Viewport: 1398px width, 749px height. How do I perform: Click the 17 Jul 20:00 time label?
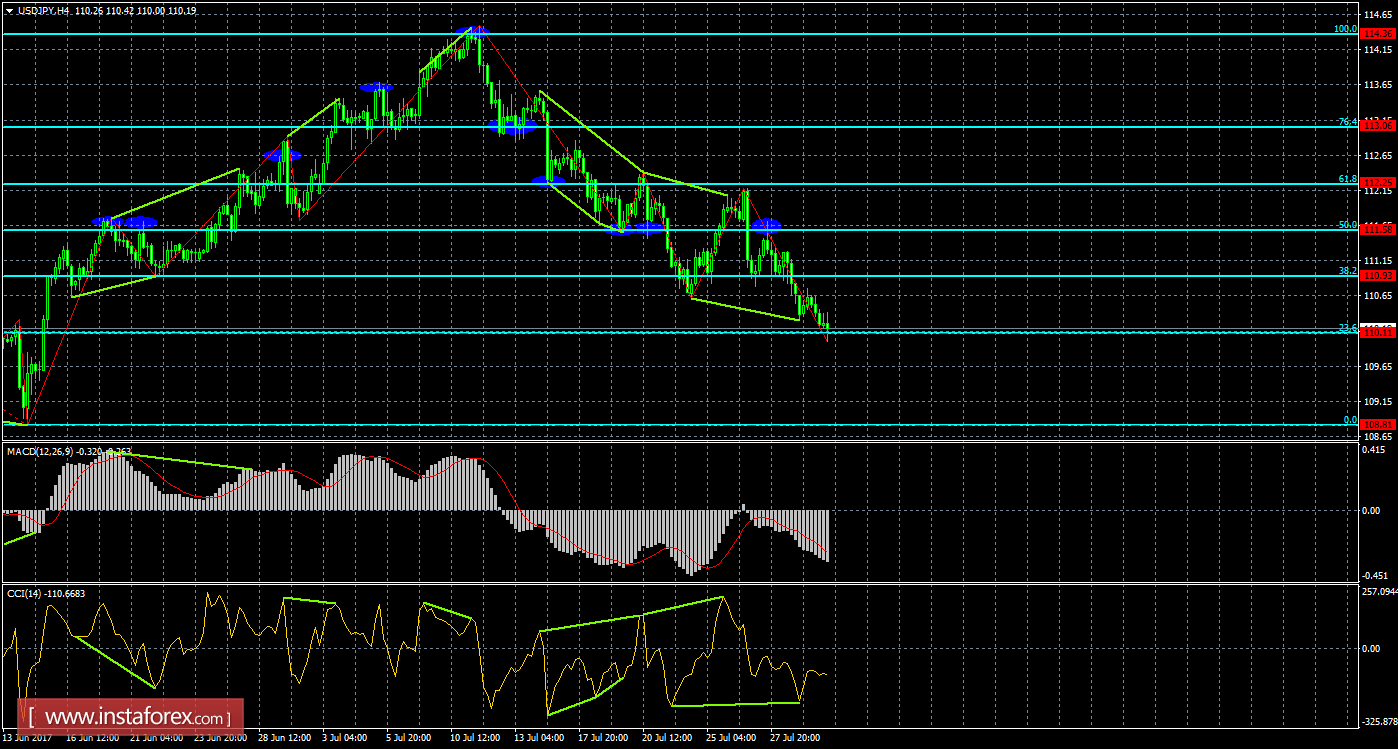tap(603, 738)
